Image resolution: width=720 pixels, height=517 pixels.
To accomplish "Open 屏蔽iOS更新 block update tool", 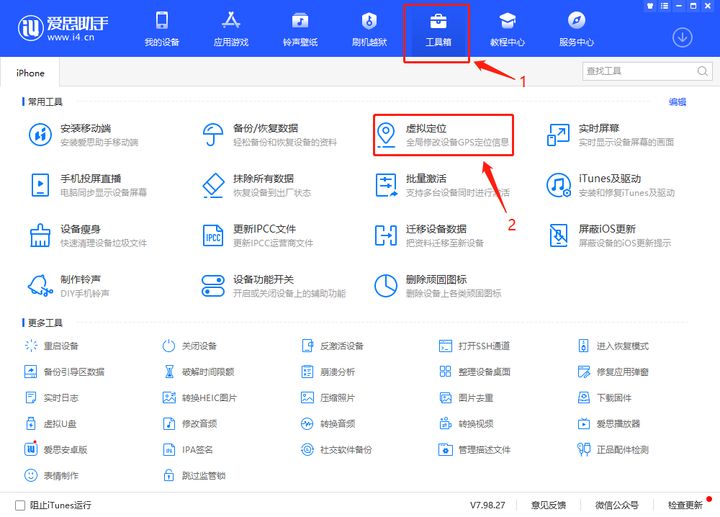I will tap(558, 235).
